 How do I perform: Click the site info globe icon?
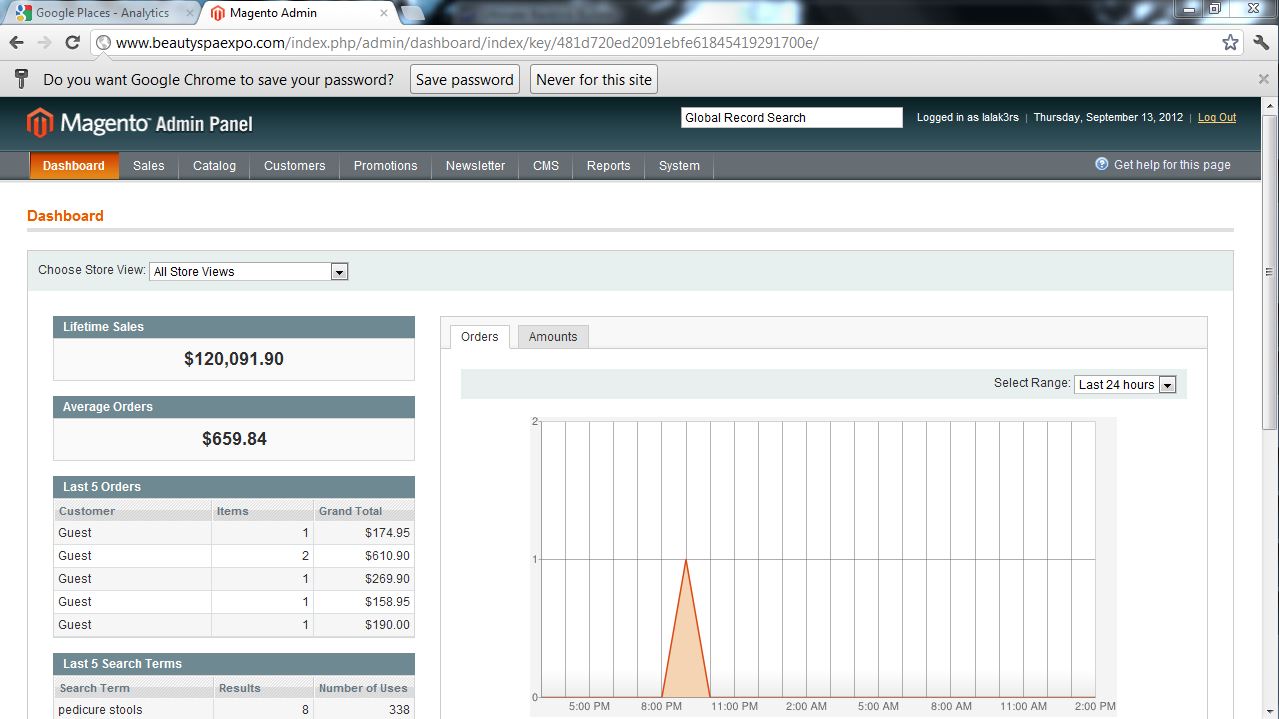pos(103,43)
